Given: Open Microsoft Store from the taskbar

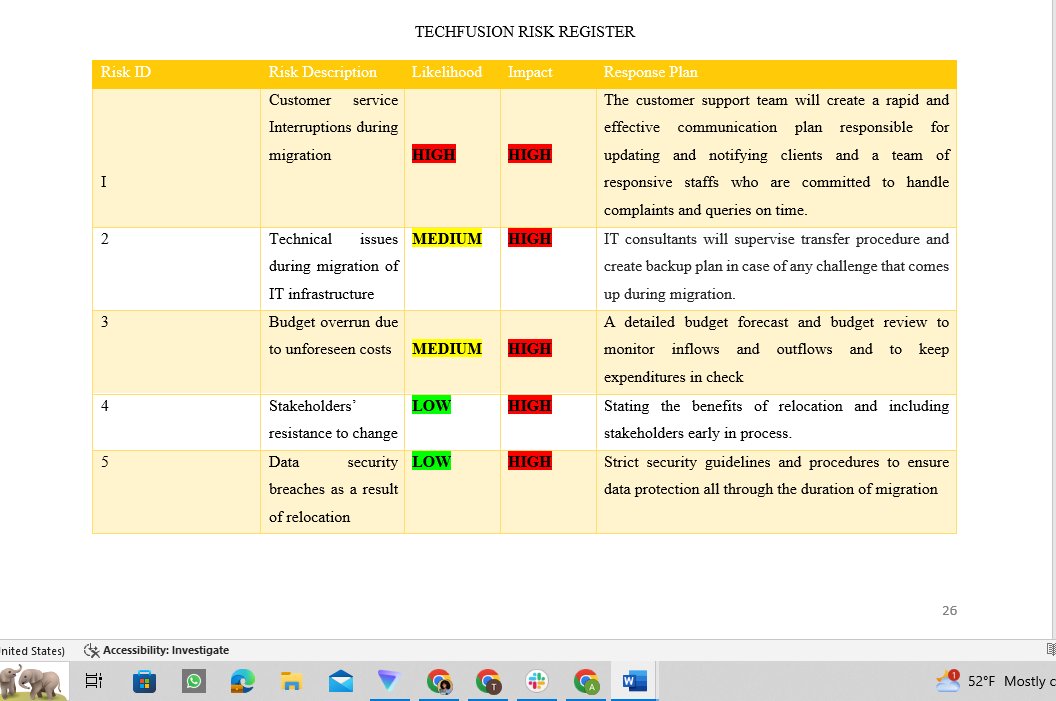Looking at the screenshot, I should pos(144,681).
